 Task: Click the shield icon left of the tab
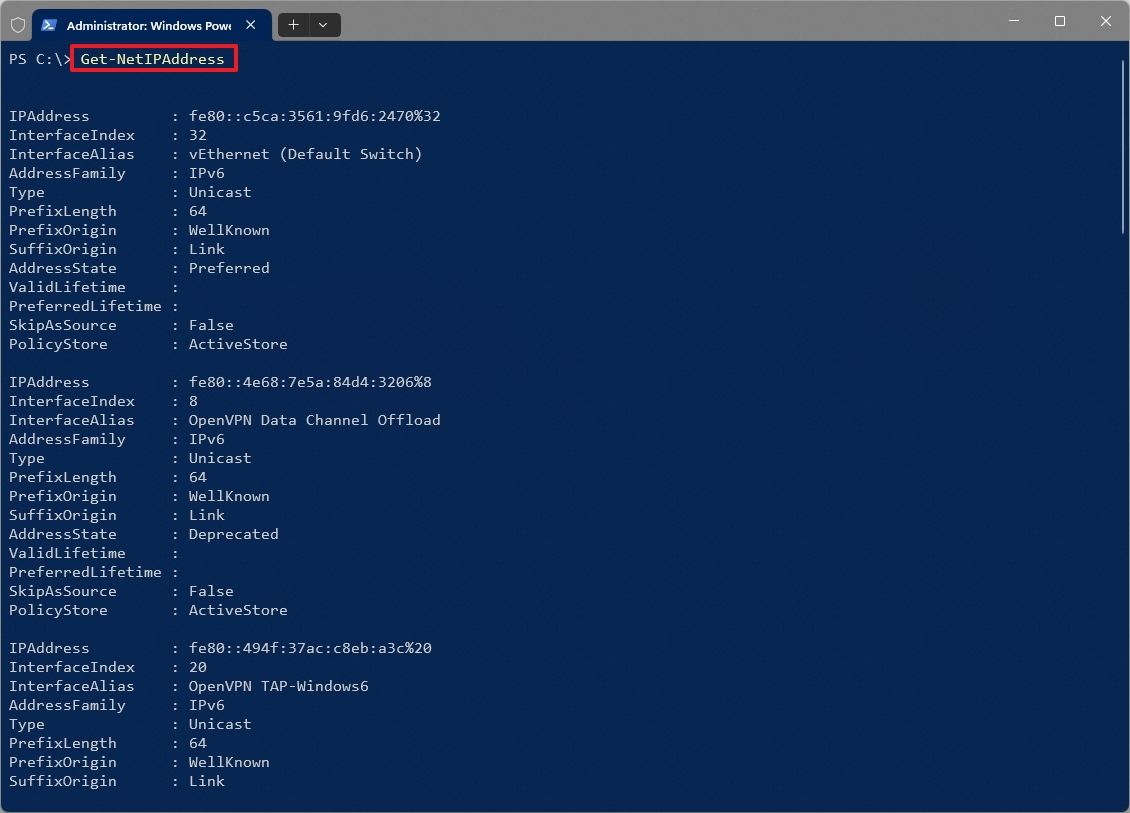[17, 25]
